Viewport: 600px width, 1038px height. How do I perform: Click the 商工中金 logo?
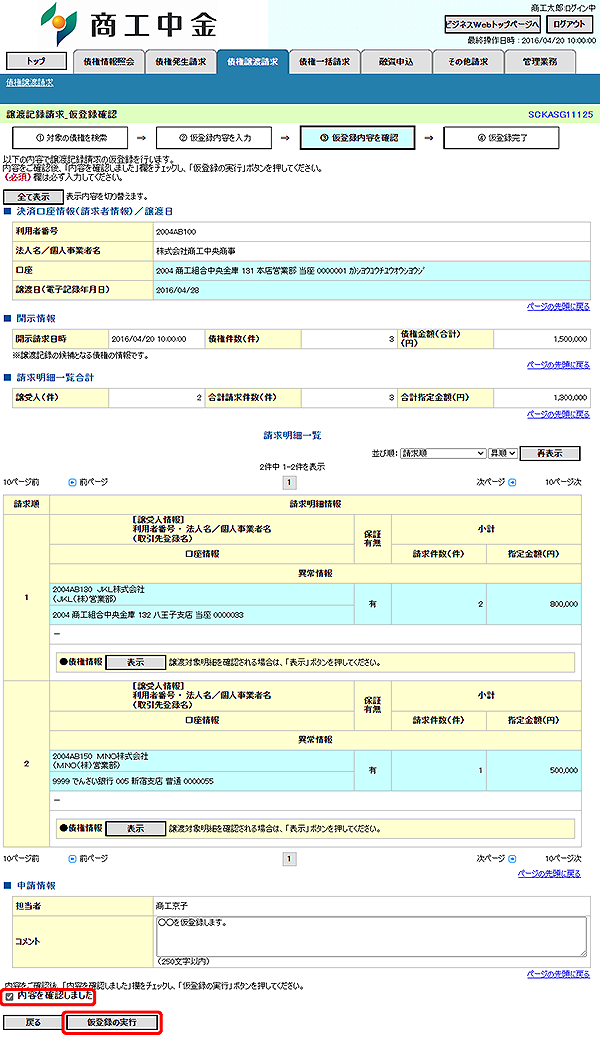(128, 24)
